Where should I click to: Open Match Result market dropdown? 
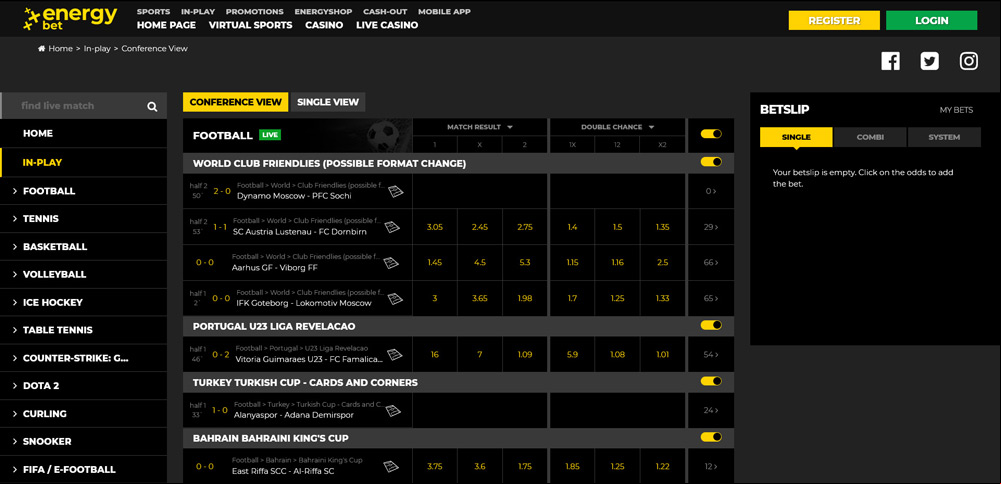(x=479, y=127)
